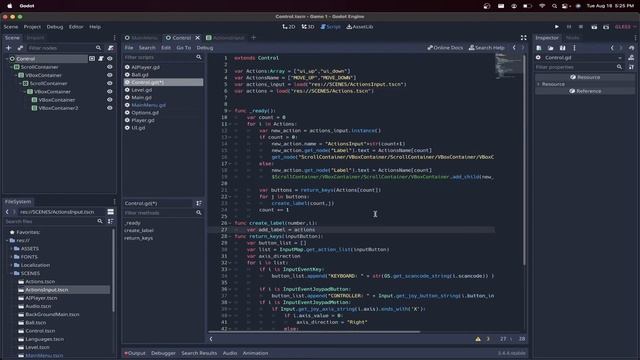Open the Control node's script icon
The height and width of the screenshot is (360, 640).
pos(101,59)
